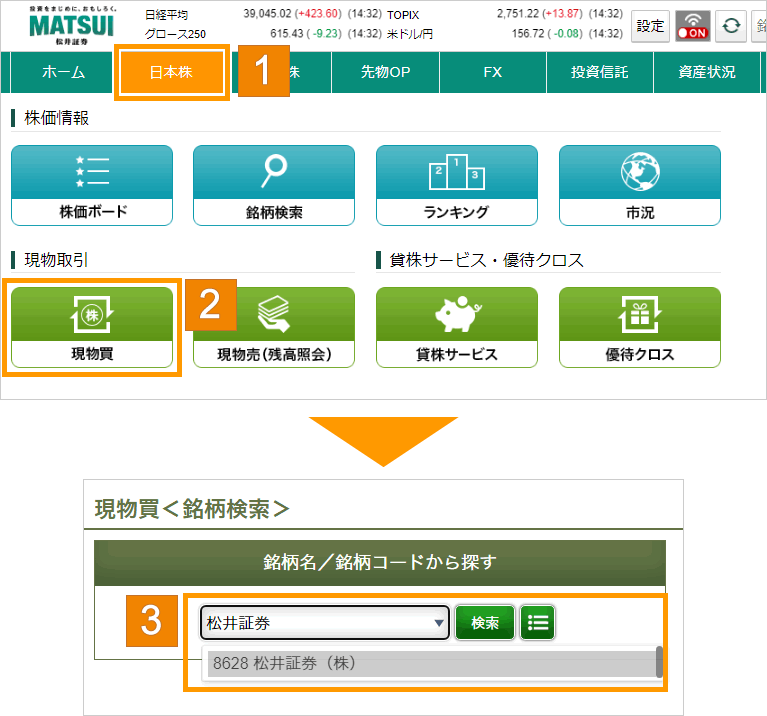Select the 資産状況 tab
Viewport: 767px width, 716px height.
(707, 72)
